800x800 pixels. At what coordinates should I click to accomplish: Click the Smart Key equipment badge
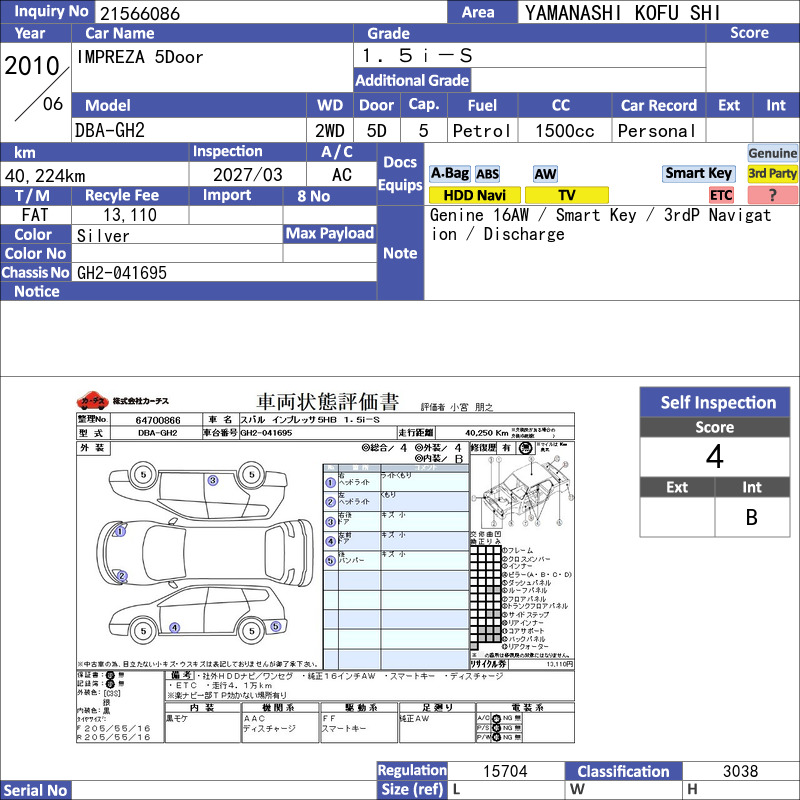coord(698,173)
